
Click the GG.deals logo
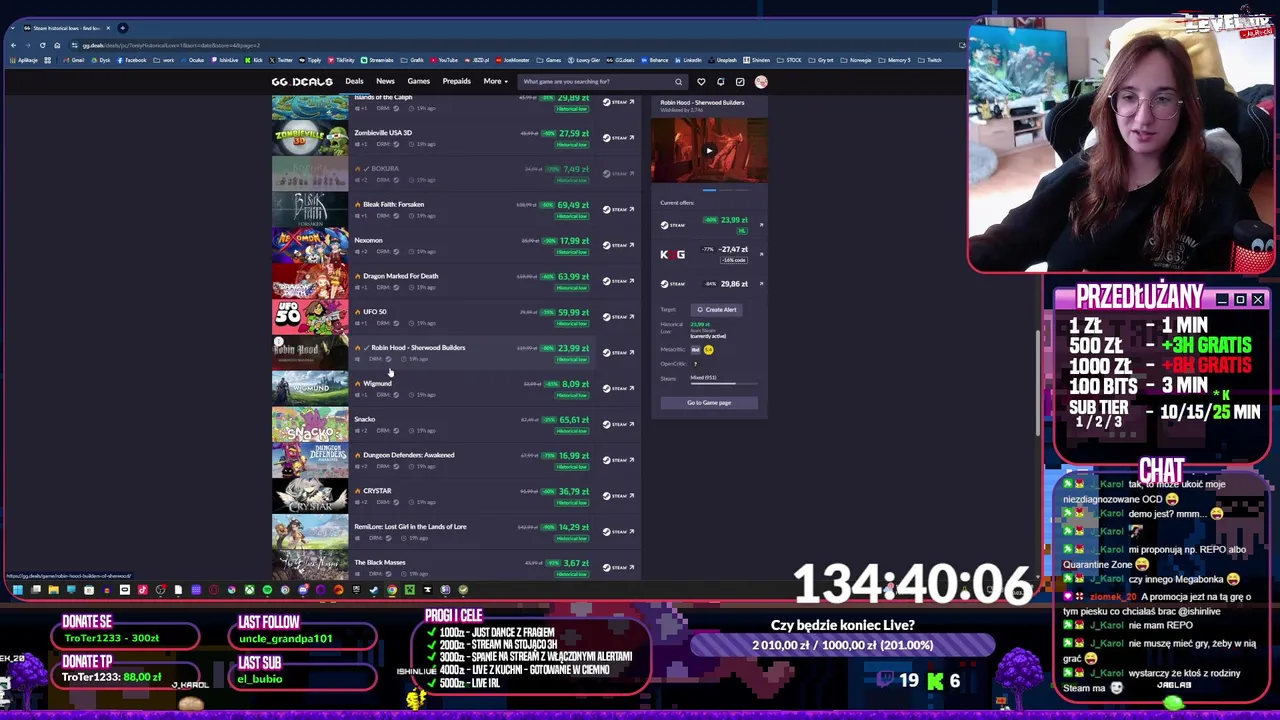click(x=301, y=82)
